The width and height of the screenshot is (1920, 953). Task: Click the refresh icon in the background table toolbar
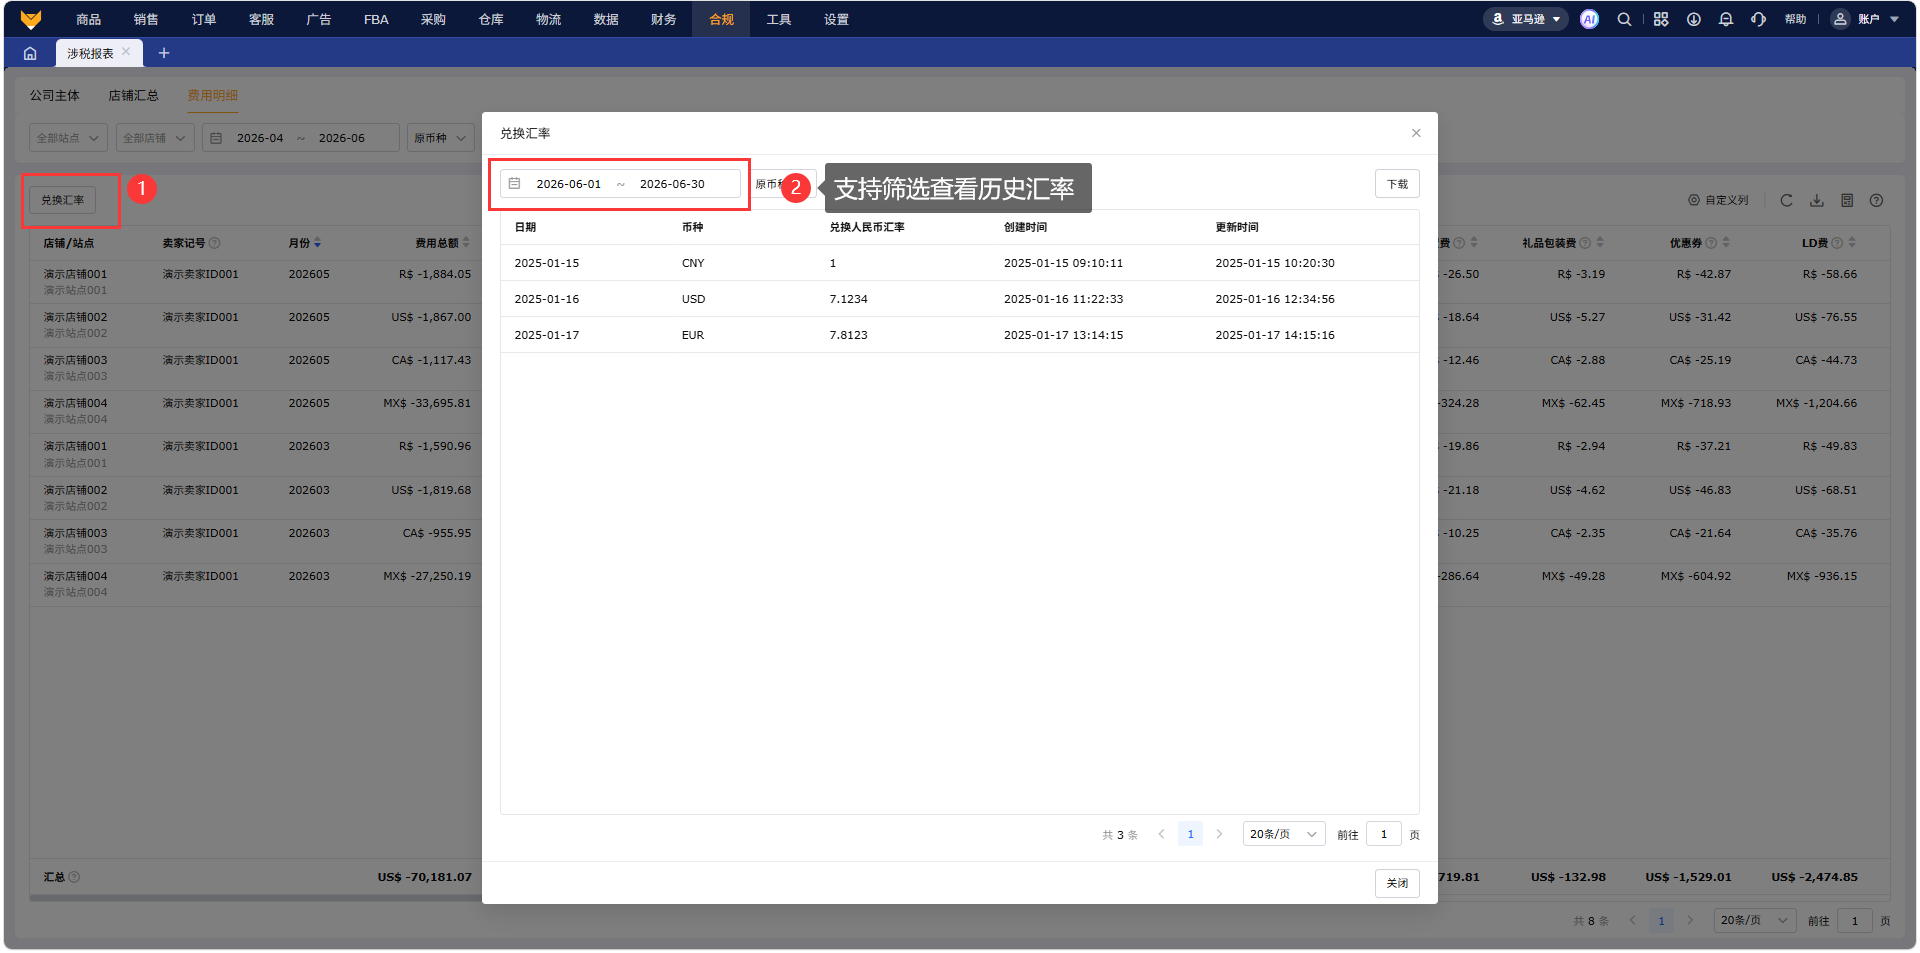(1786, 200)
